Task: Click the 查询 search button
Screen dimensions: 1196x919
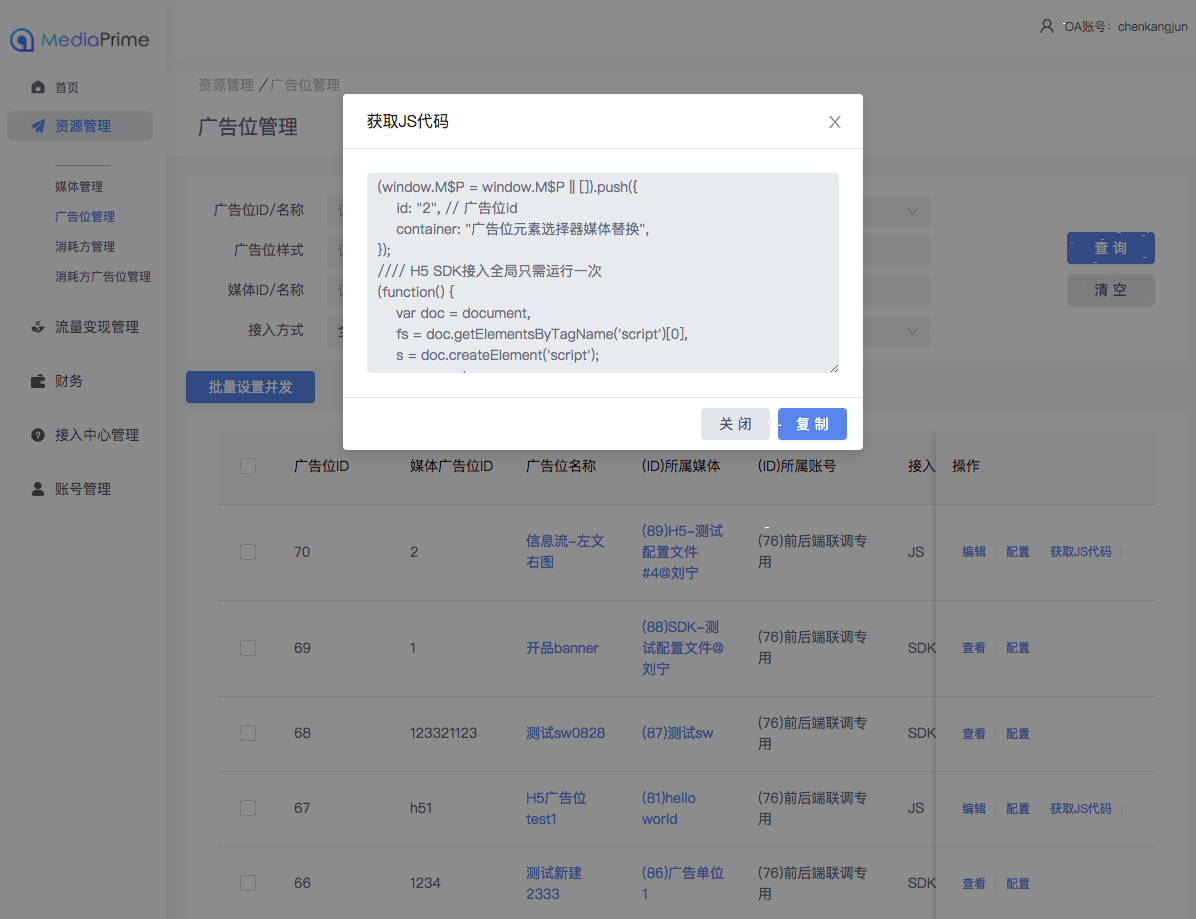Action: [1111, 248]
